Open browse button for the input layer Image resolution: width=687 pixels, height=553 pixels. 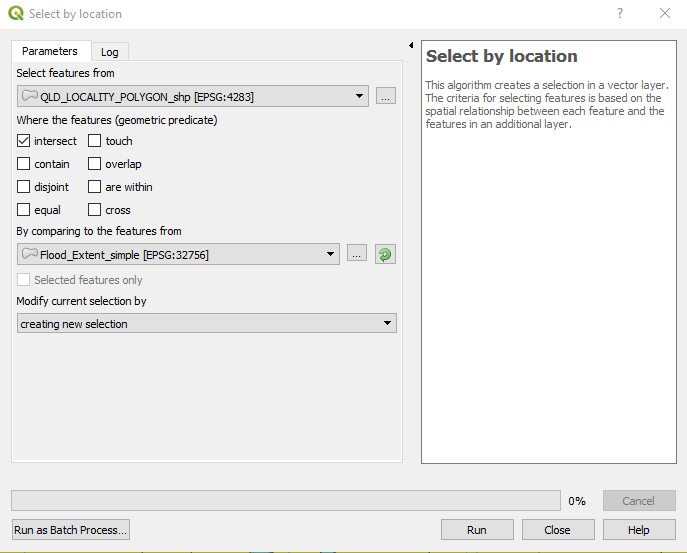[387, 96]
